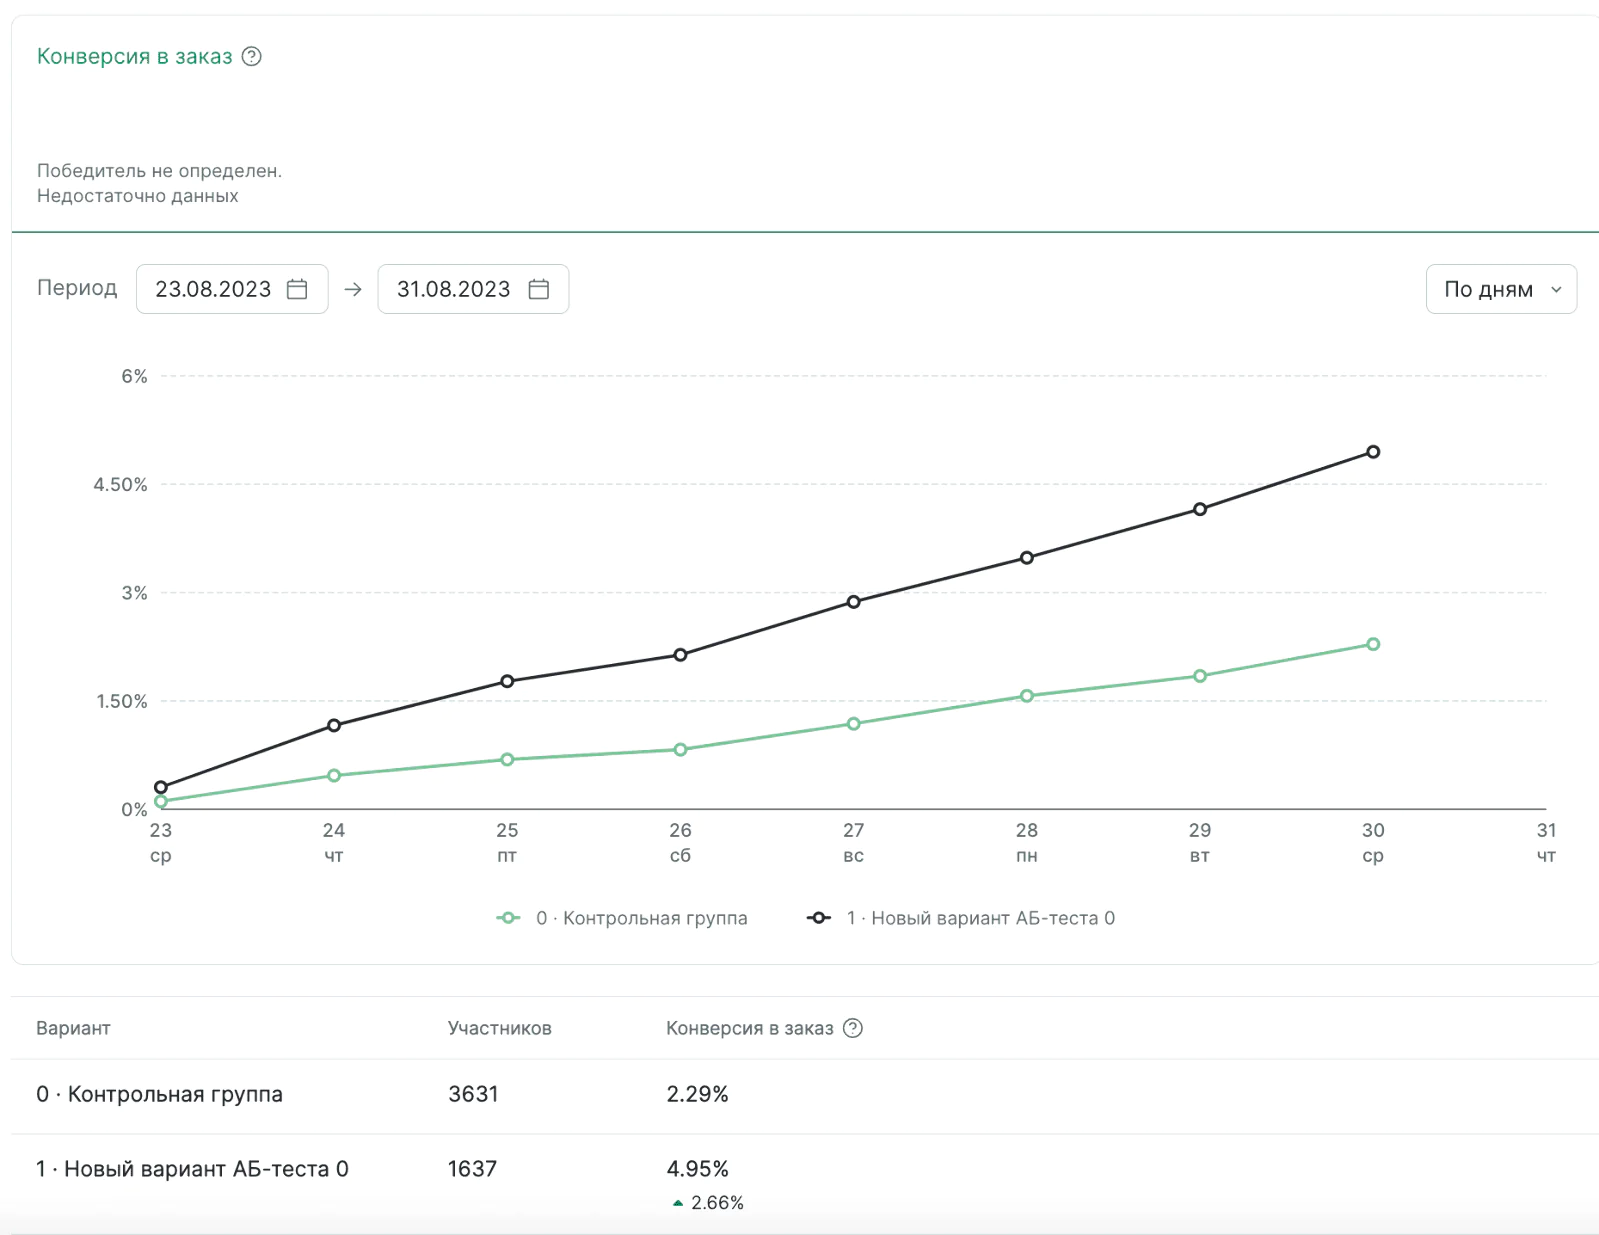The image size is (1599, 1235).
Task: Click y-axis label 4.50%
Action: coord(120,485)
